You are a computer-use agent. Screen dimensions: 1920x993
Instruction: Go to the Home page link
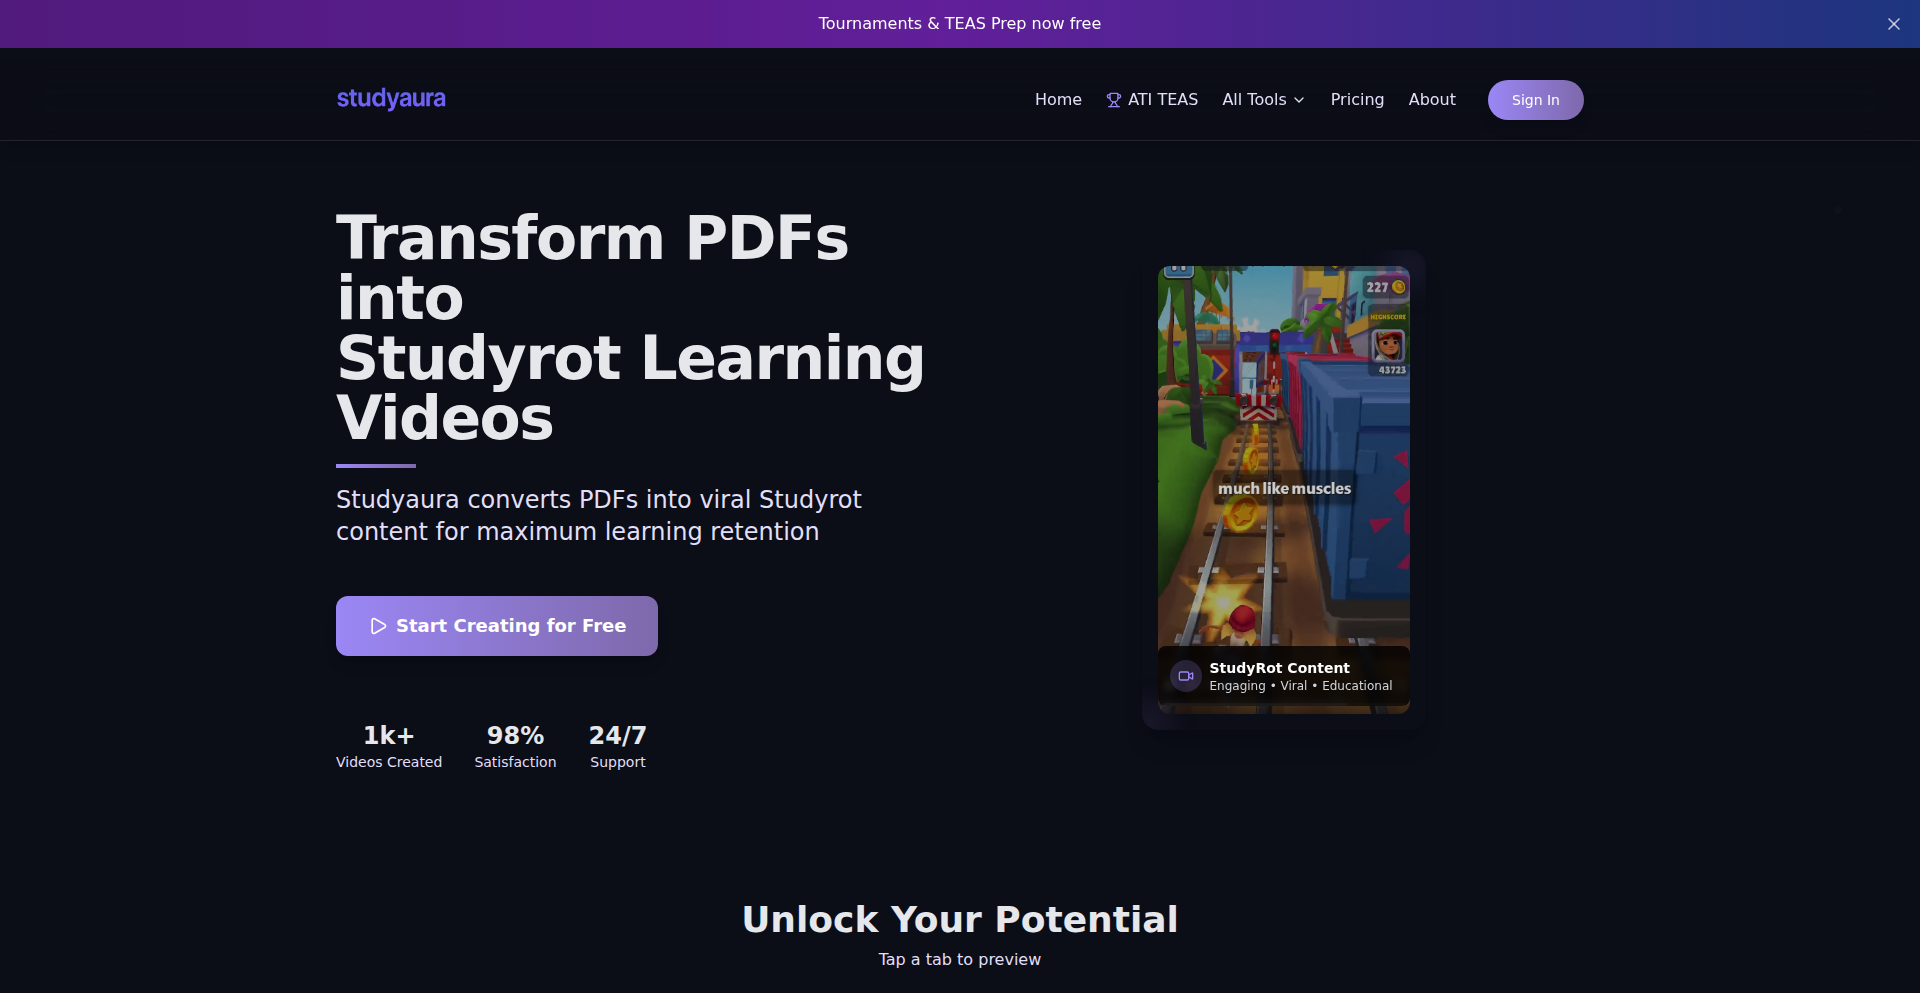[1058, 100]
